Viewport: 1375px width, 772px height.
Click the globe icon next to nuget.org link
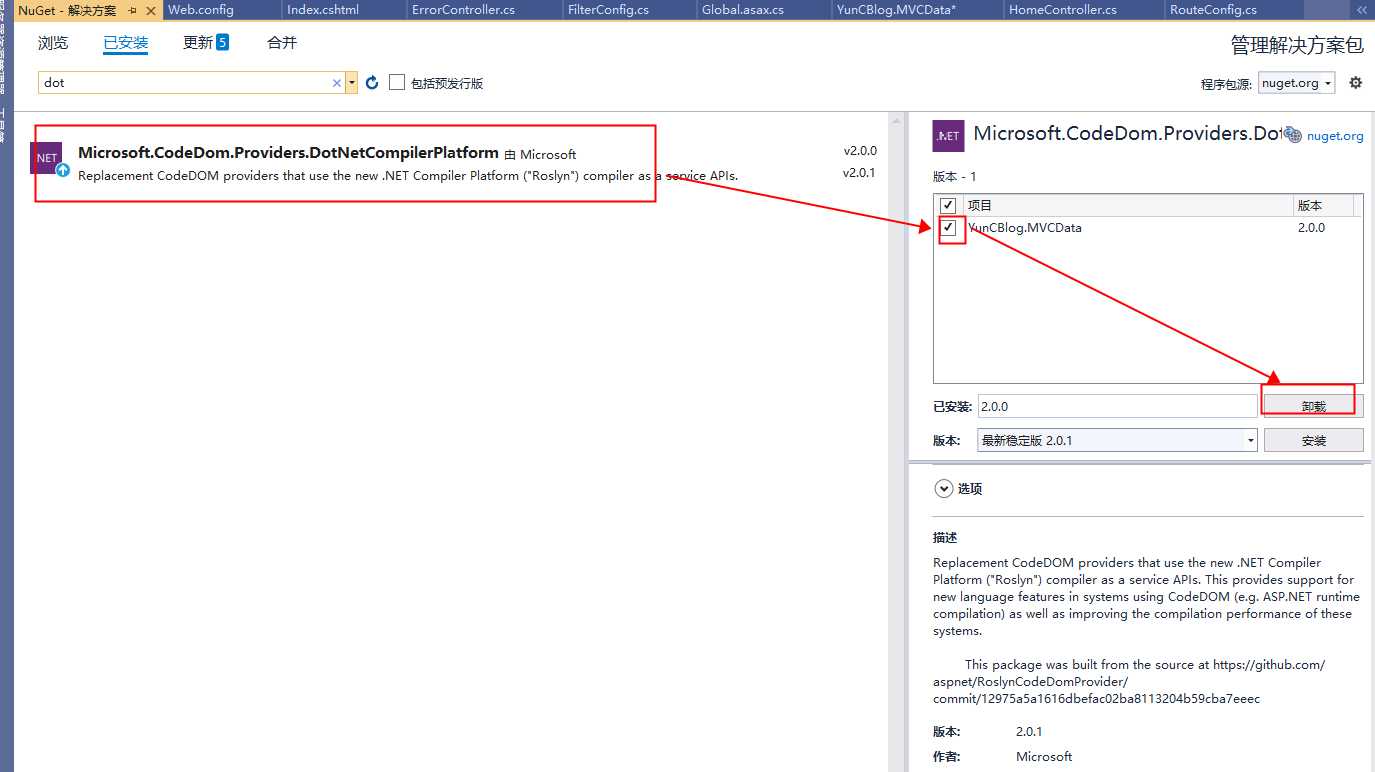1293,135
